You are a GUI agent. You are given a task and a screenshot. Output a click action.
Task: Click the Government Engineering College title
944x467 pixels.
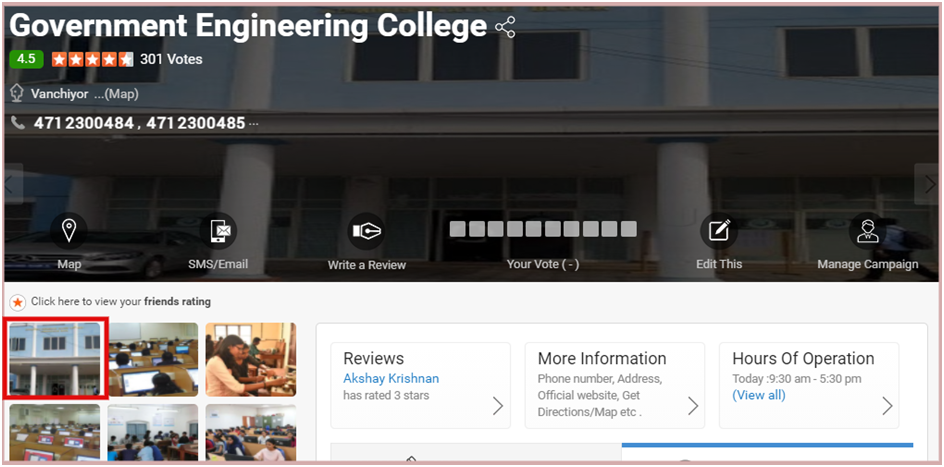pos(248,27)
